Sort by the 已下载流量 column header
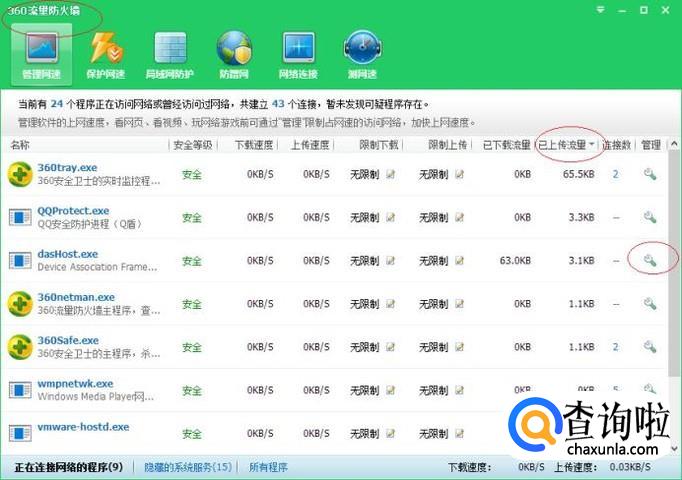 pyautogui.click(x=506, y=145)
